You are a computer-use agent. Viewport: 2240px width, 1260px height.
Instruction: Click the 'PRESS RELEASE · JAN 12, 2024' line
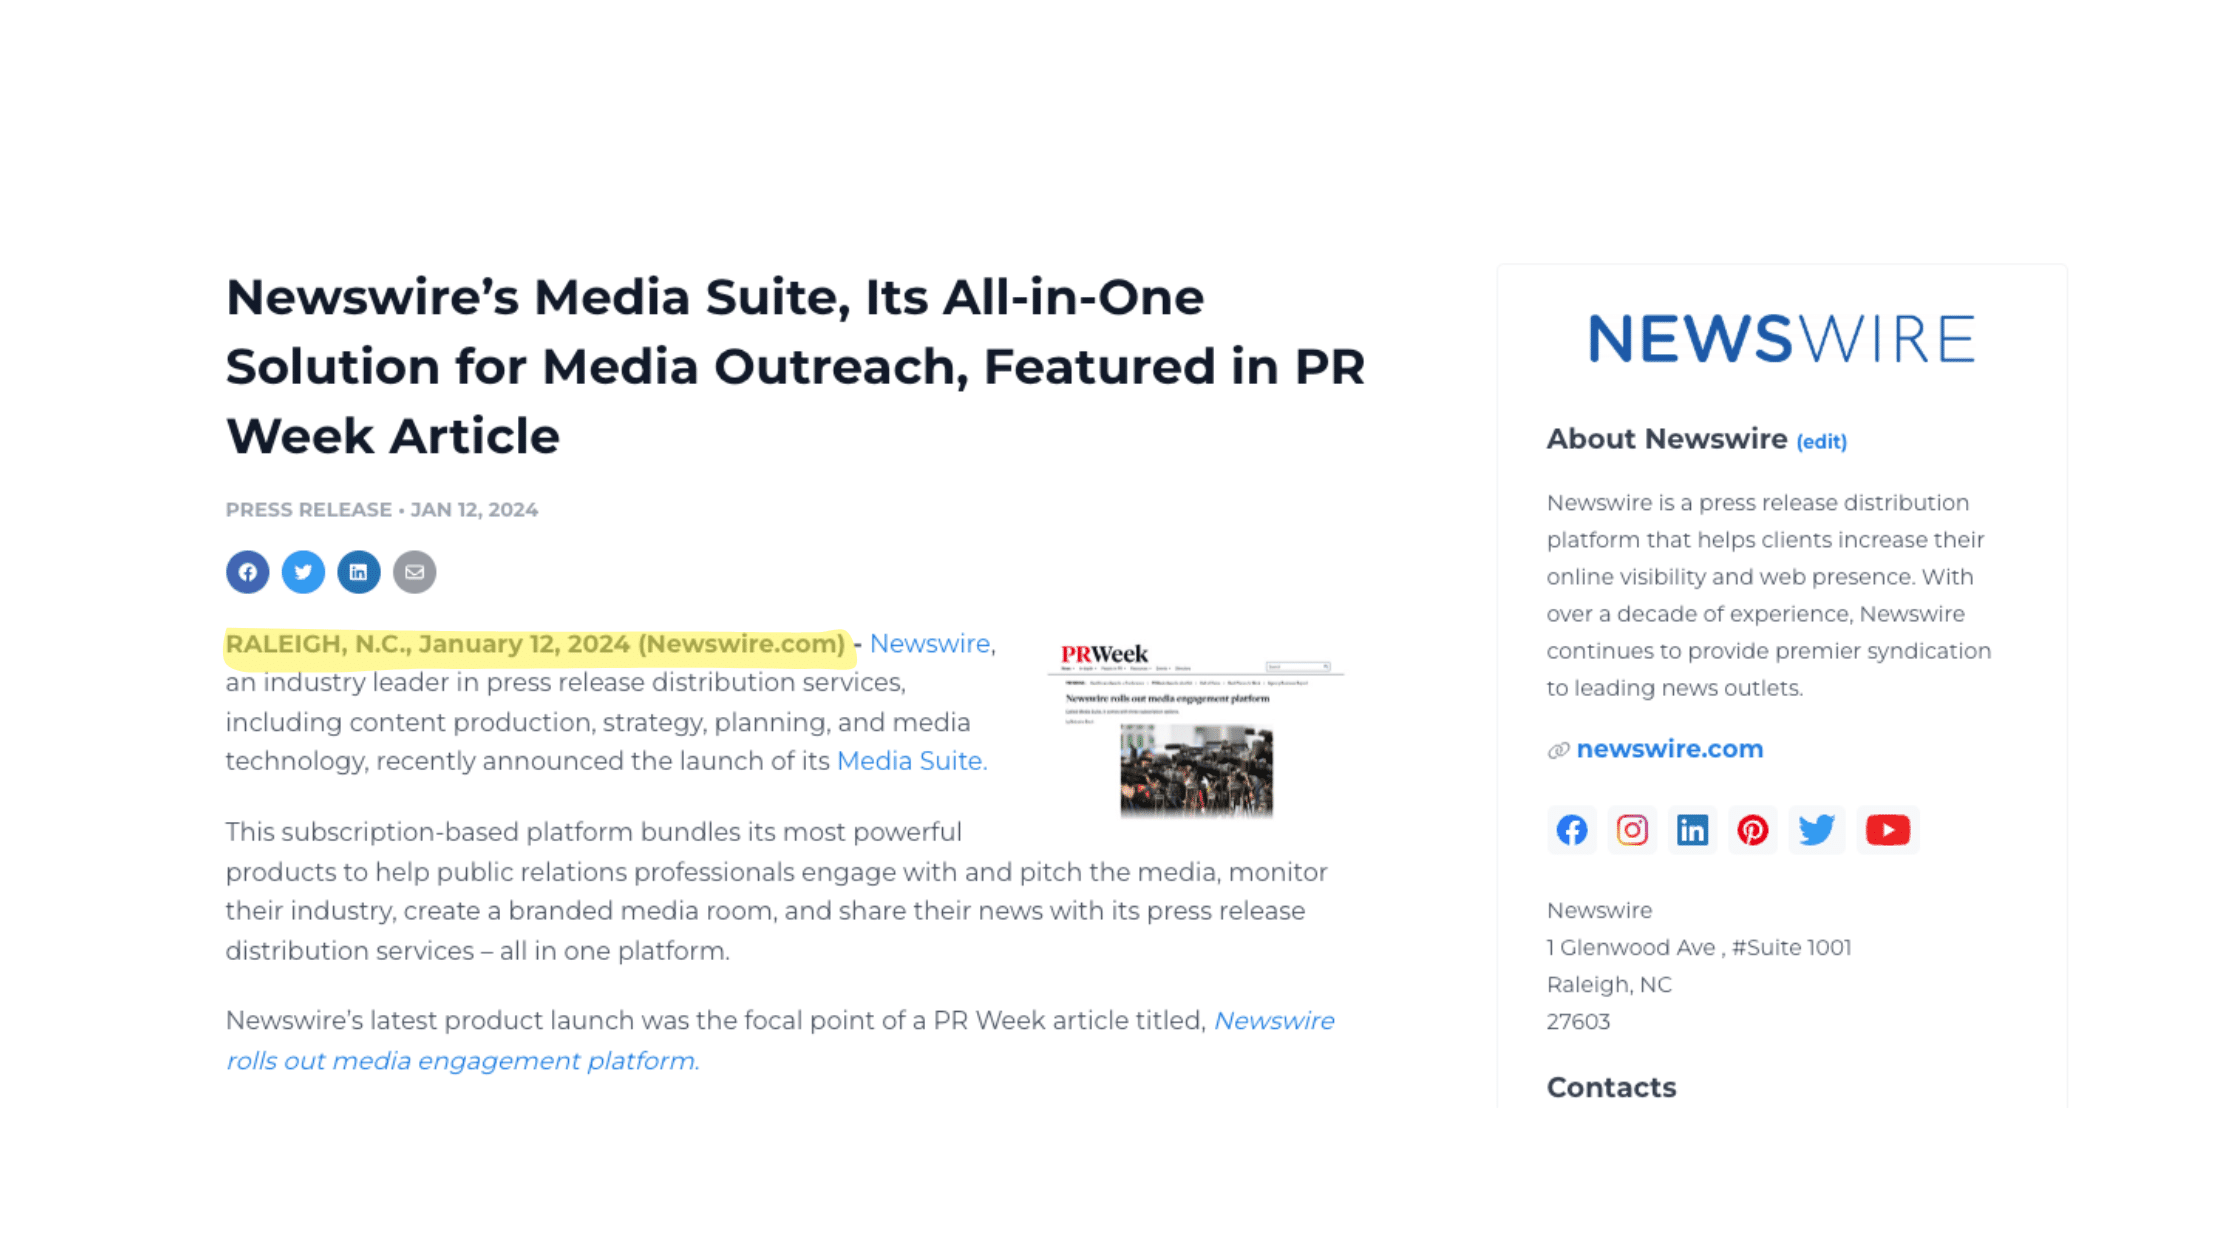point(382,510)
